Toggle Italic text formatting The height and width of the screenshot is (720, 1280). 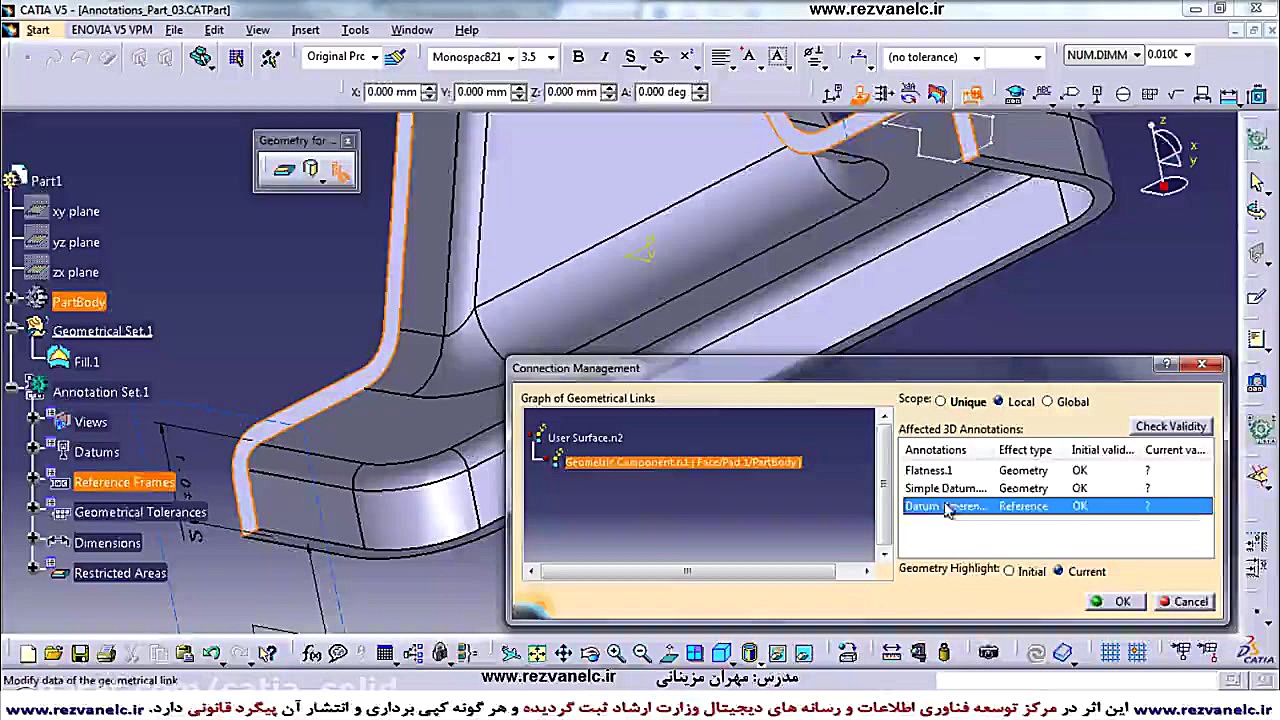[x=604, y=57]
